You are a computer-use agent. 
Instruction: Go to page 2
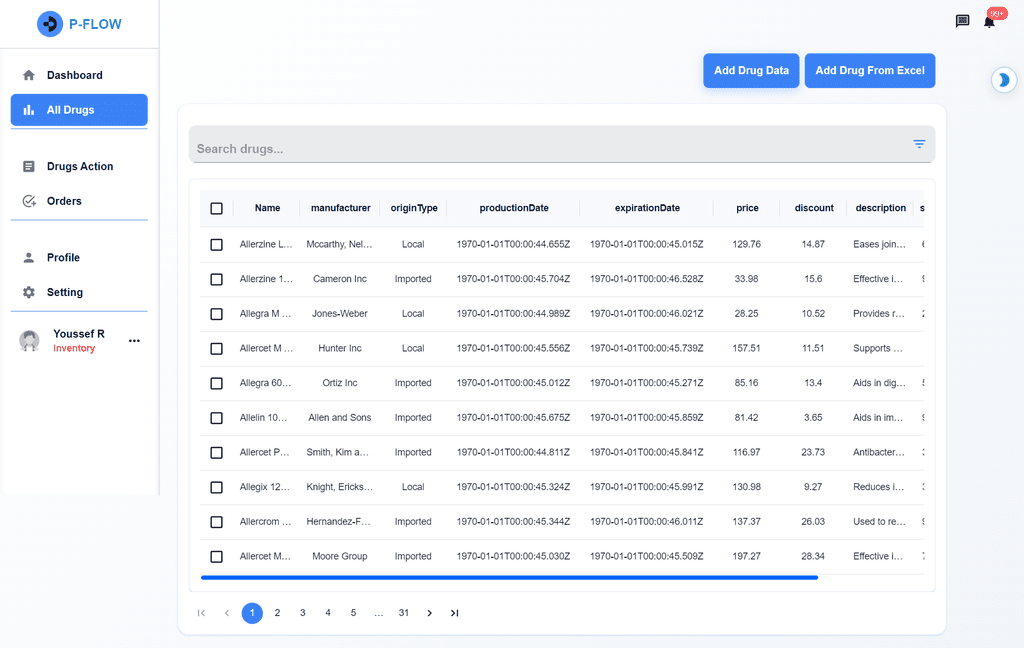pos(278,613)
